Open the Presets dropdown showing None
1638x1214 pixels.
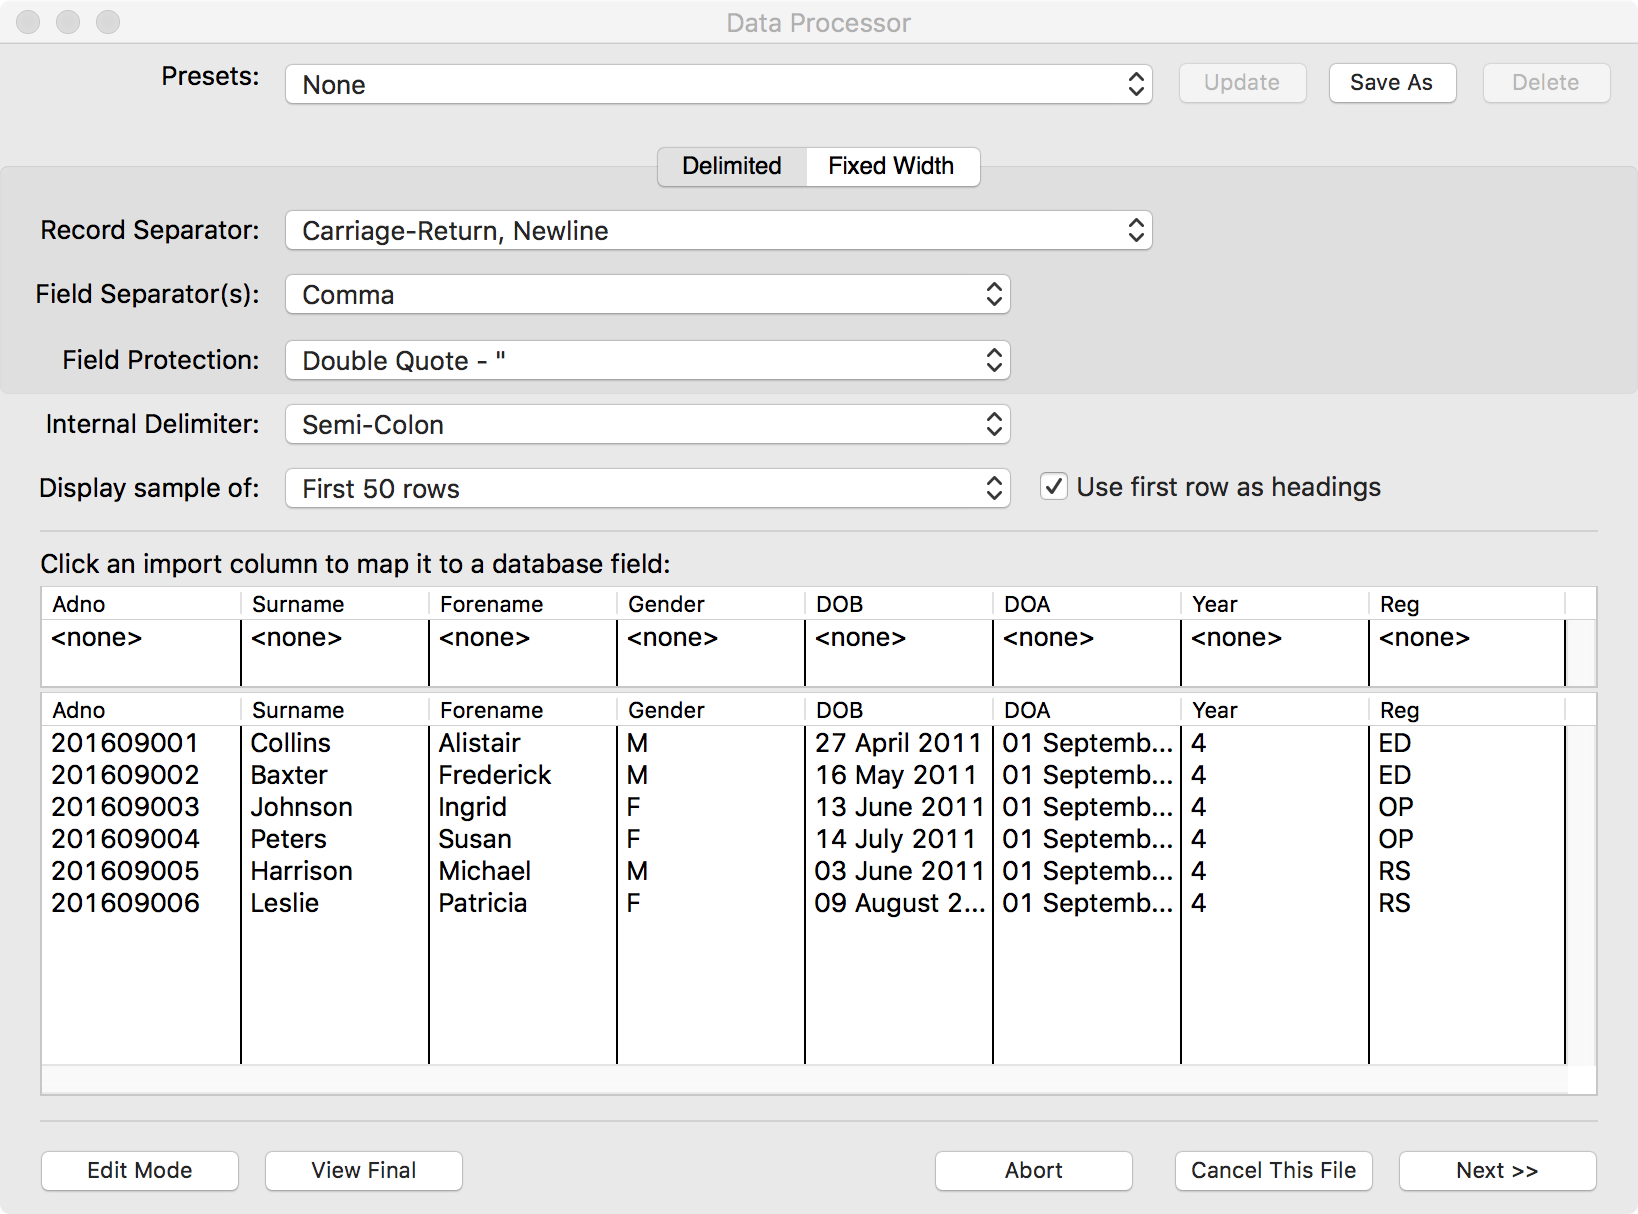[718, 84]
